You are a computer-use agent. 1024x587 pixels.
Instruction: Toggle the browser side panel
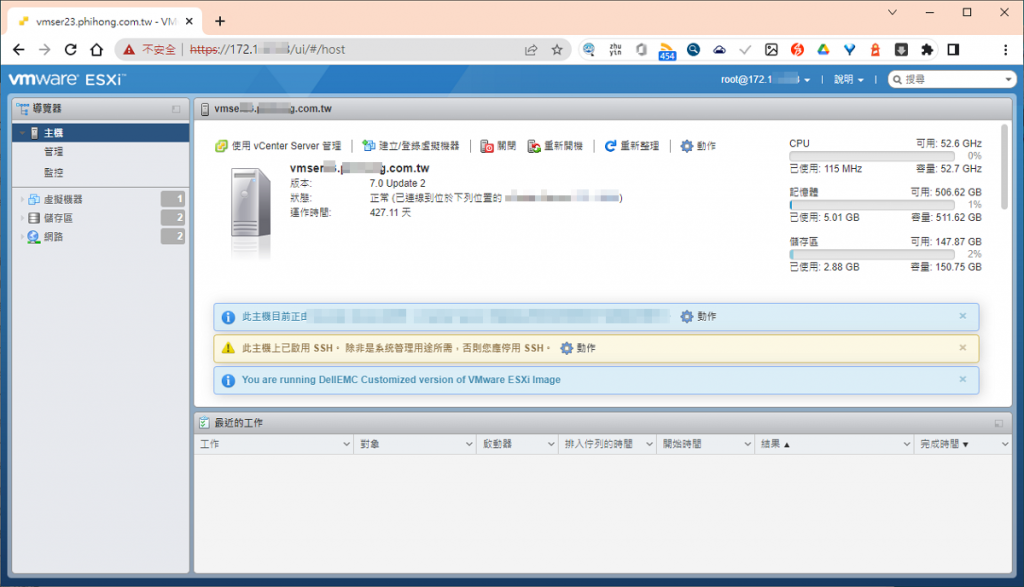tap(953, 50)
